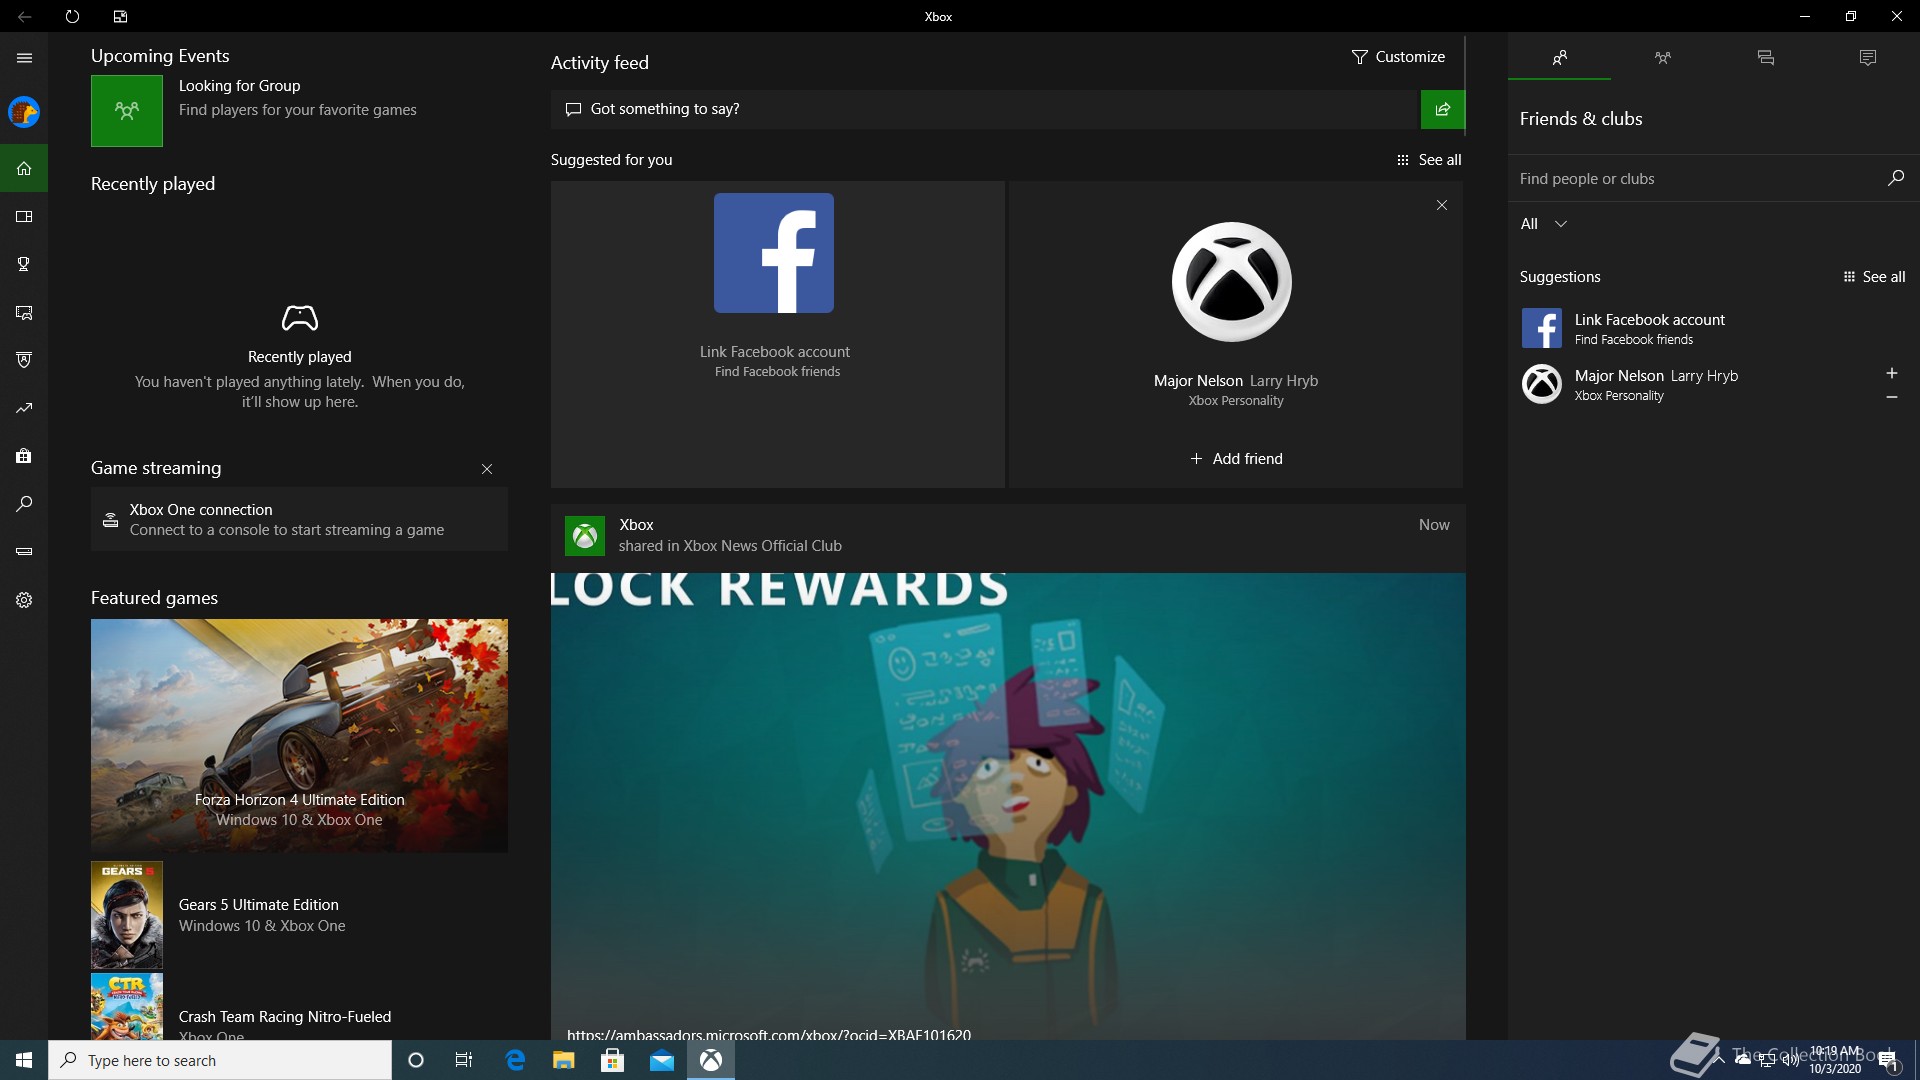Click the green share post button

pyautogui.click(x=1442, y=109)
